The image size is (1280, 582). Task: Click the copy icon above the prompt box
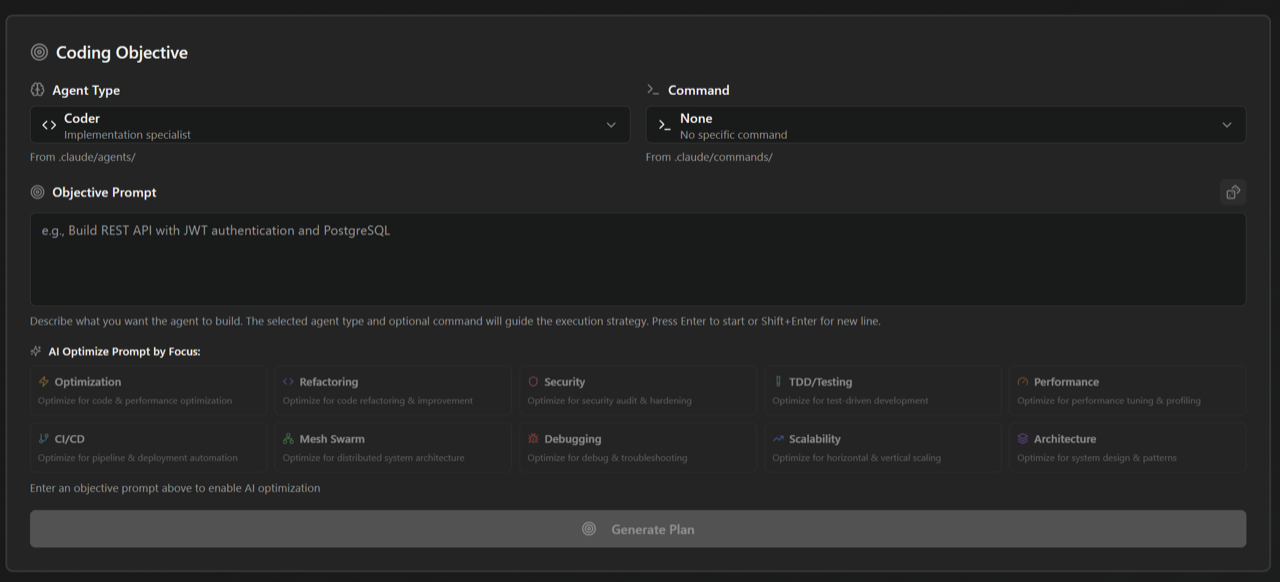tap(1233, 192)
